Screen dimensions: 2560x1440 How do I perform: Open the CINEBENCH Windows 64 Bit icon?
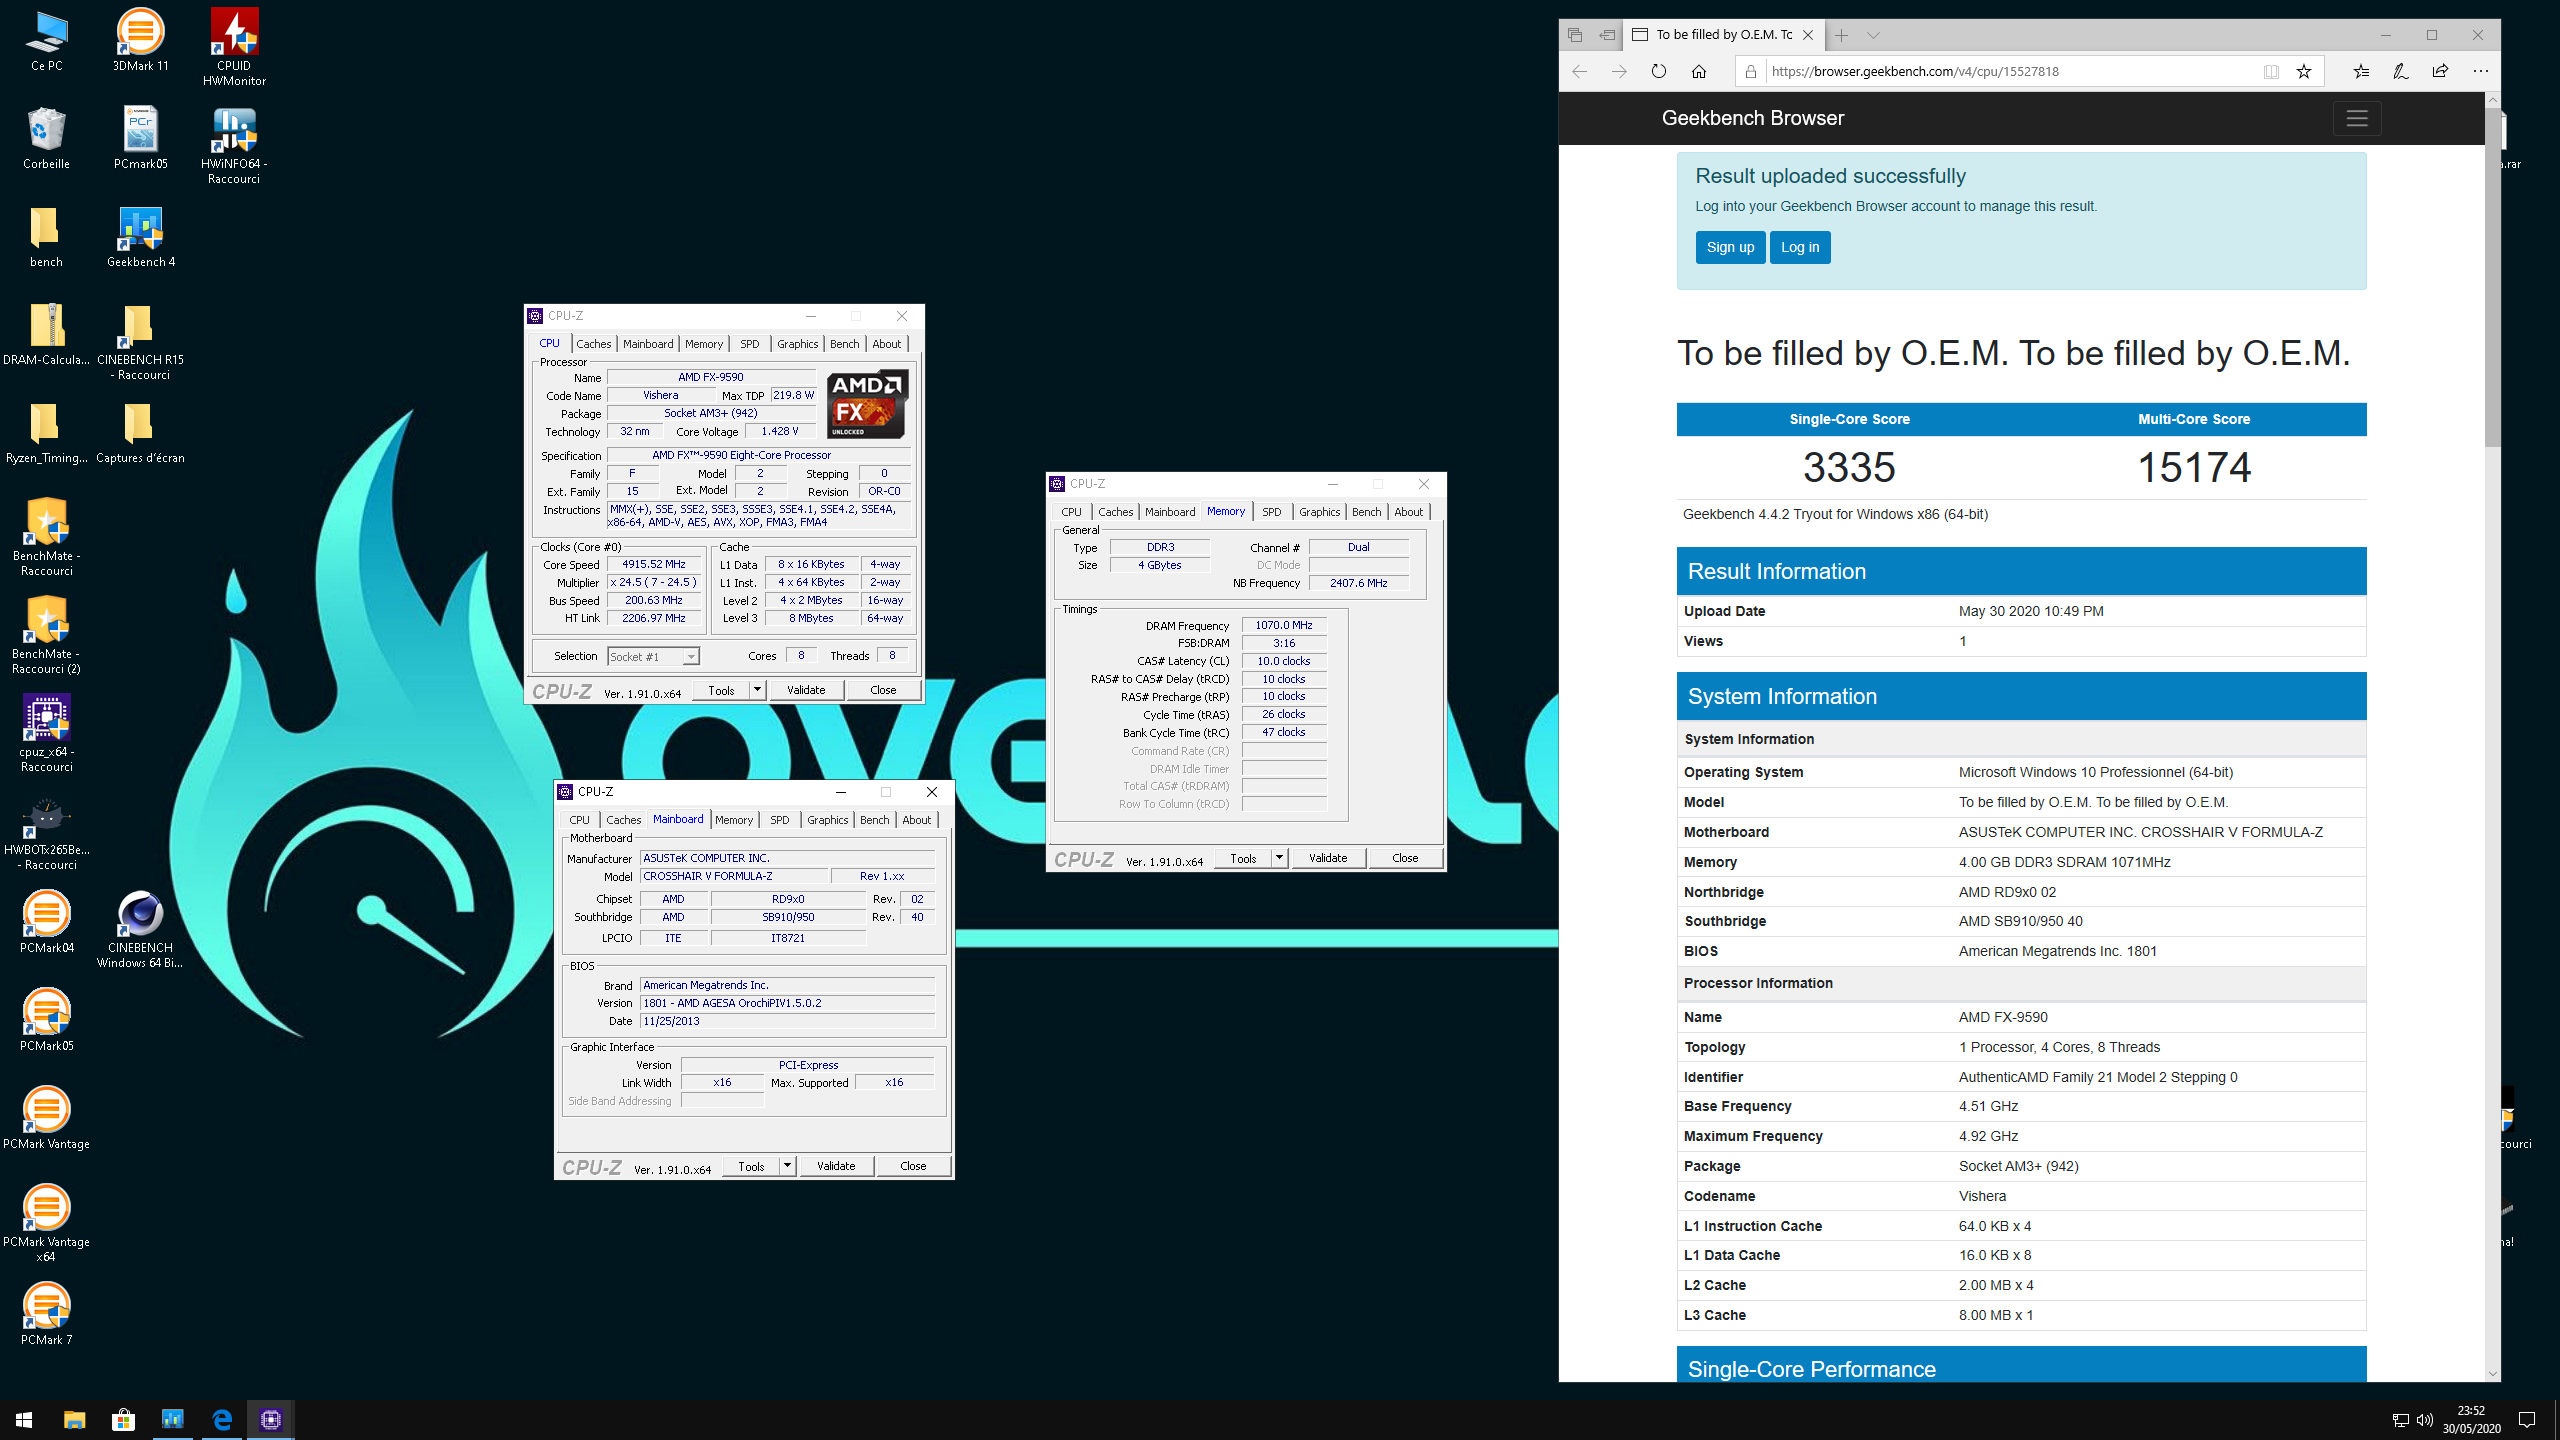click(140, 929)
